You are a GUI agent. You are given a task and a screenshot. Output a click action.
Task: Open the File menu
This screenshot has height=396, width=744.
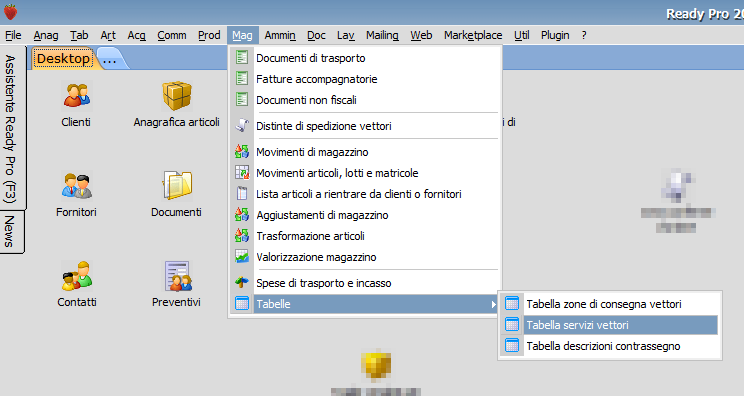click(13, 35)
